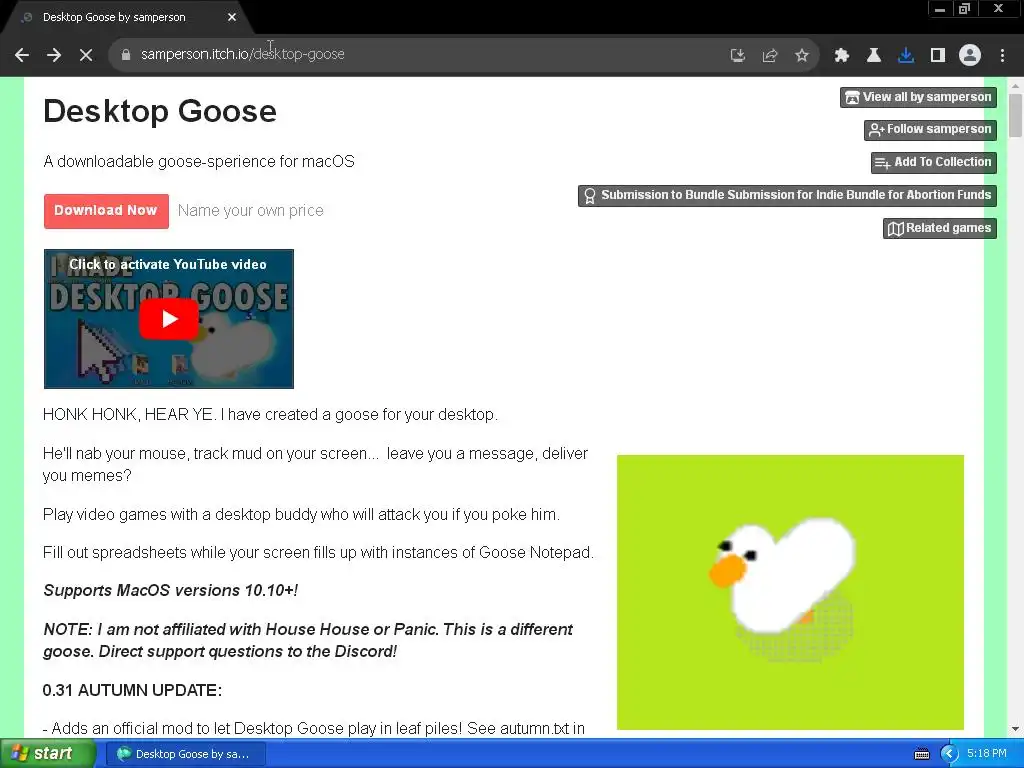Open the Extensions puzzle-piece icon
The width and height of the screenshot is (1024, 768).
pyautogui.click(x=842, y=56)
